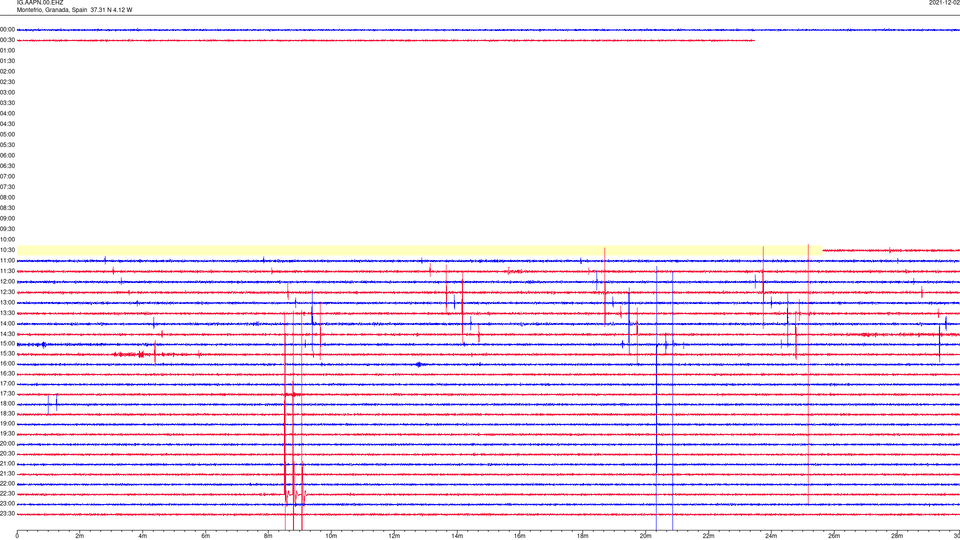
Task: Select the '00:30' time row label
Action: [x=7, y=40]
